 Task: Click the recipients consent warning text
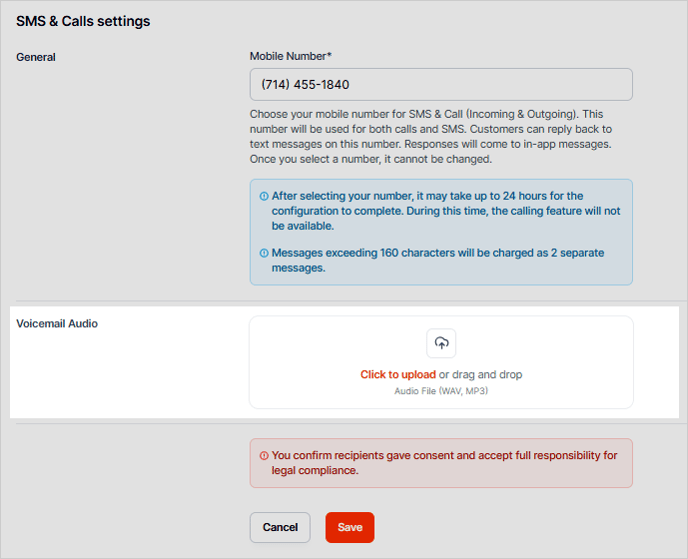(444, 463)
